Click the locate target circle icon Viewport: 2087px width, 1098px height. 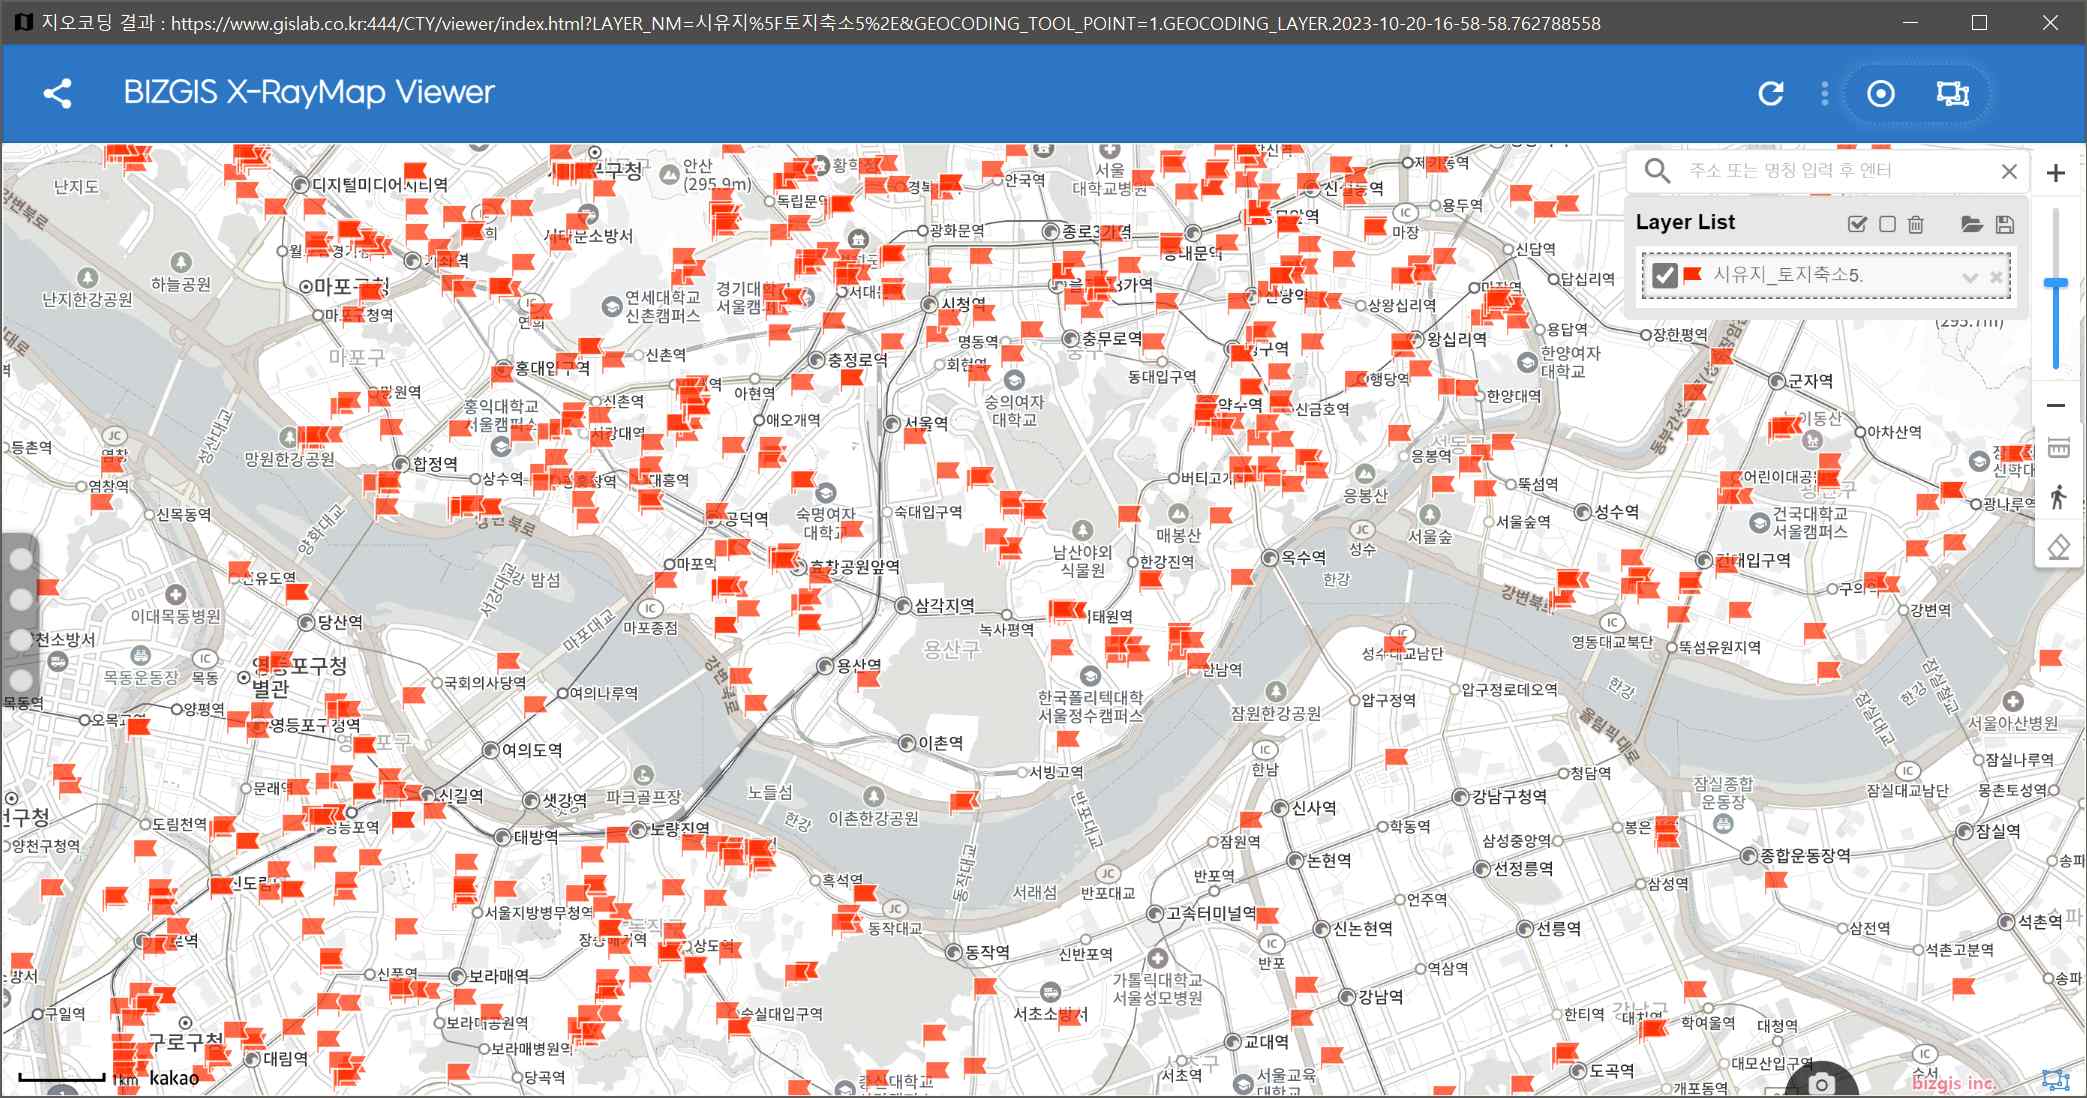coord(1880,94)
